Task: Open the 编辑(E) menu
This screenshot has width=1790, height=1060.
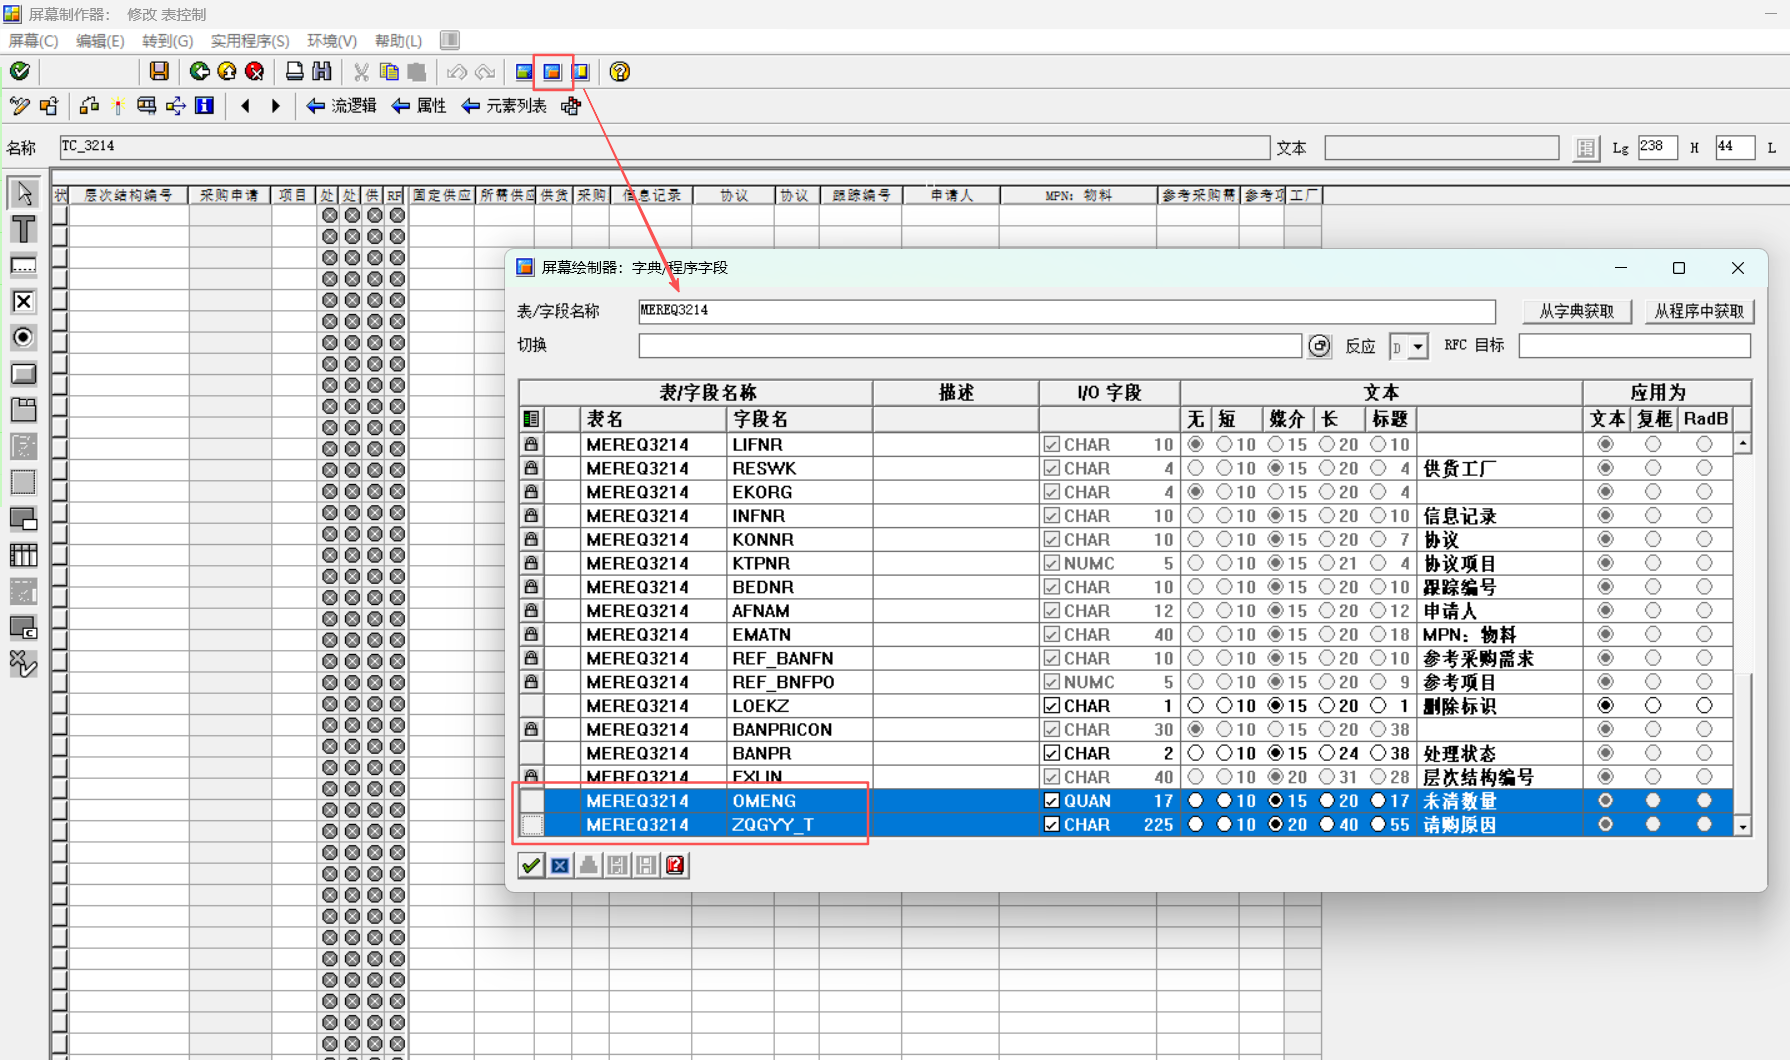Action: (x=99, y=41)
